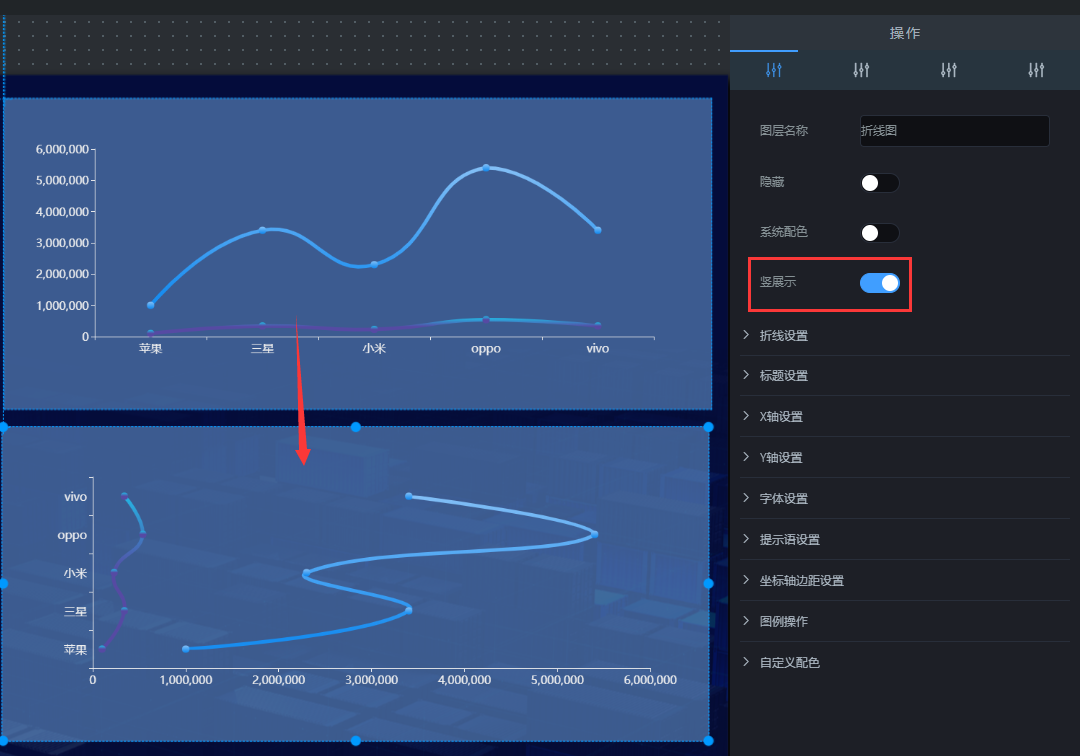Expand the 提示语设置 section

904,539
